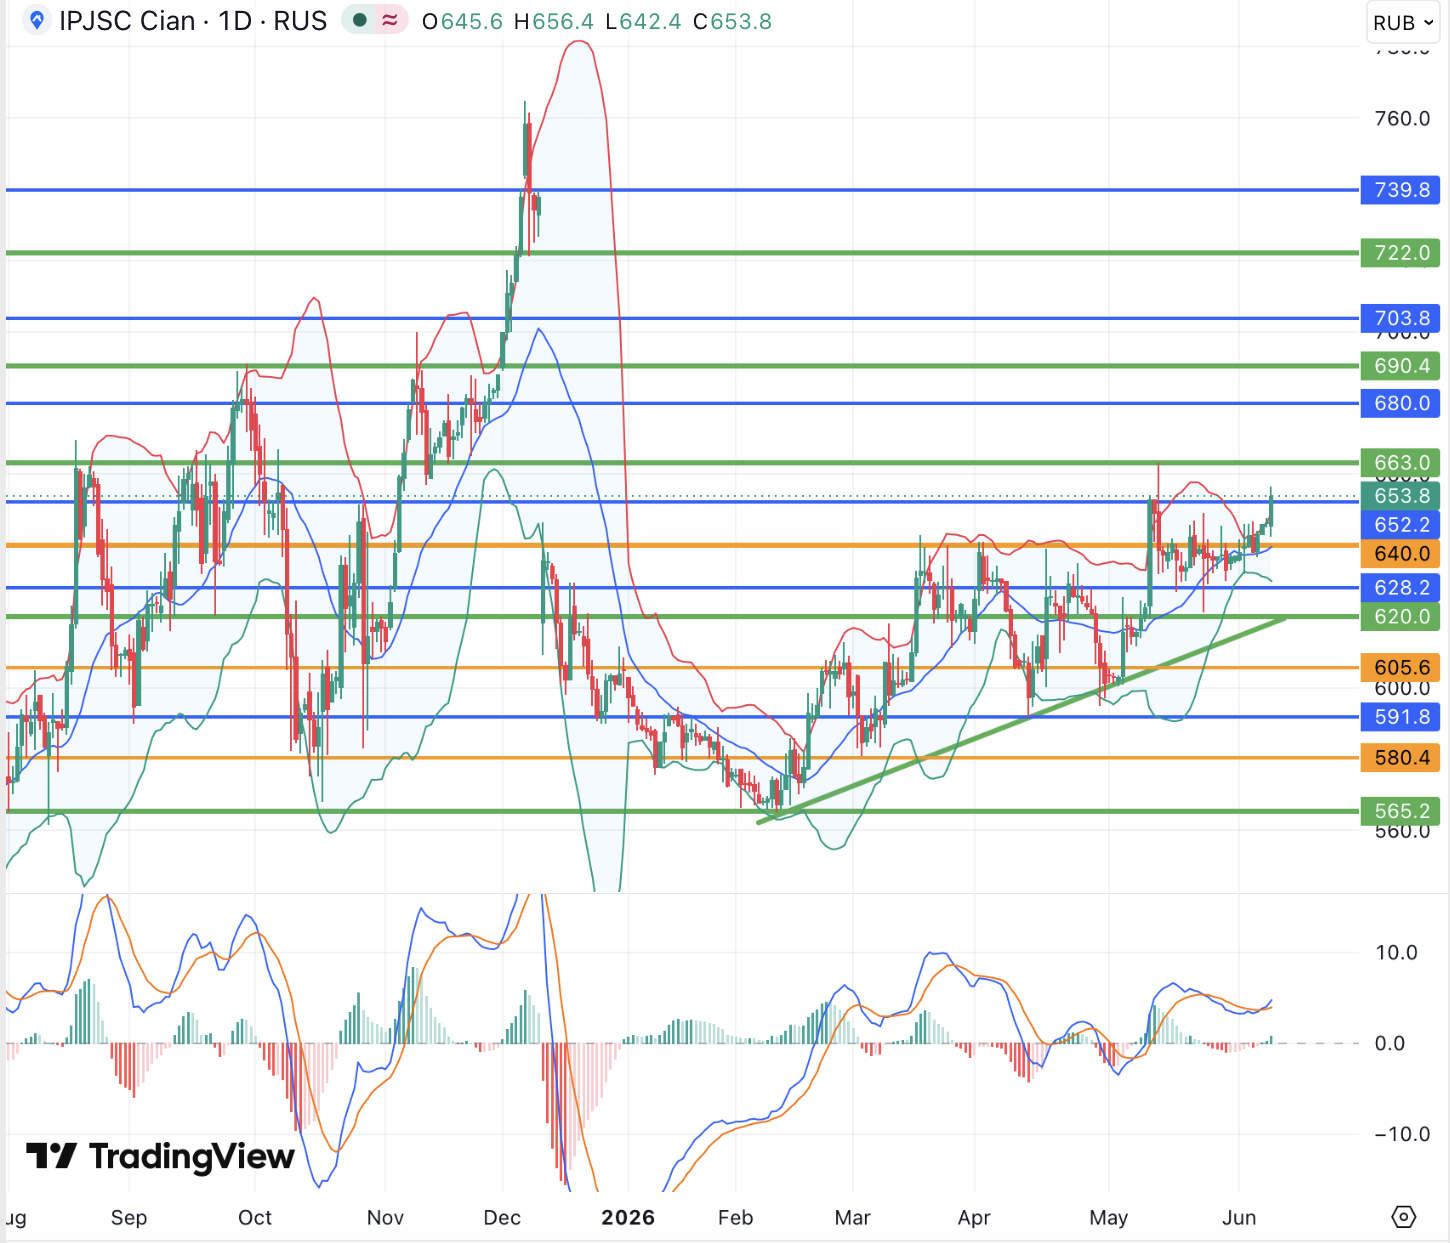Click the Jun label on the time axis
1450x1243 pixels.
click(1239, 1218)
